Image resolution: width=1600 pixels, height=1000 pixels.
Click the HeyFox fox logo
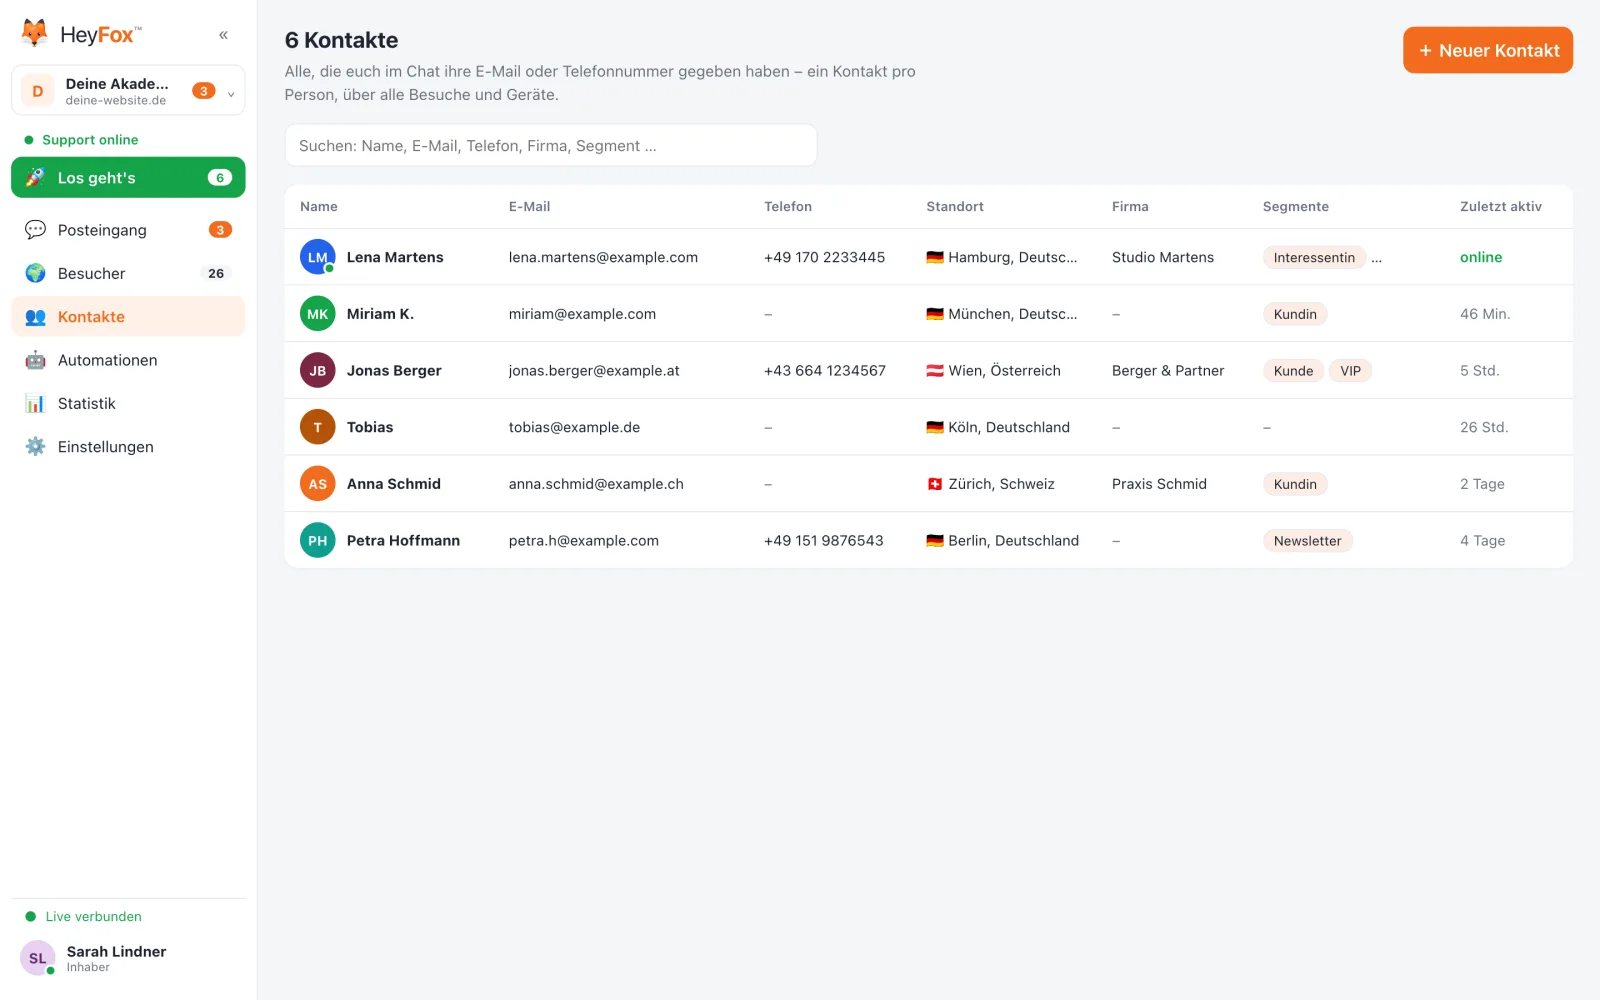[x=35, y=34]
